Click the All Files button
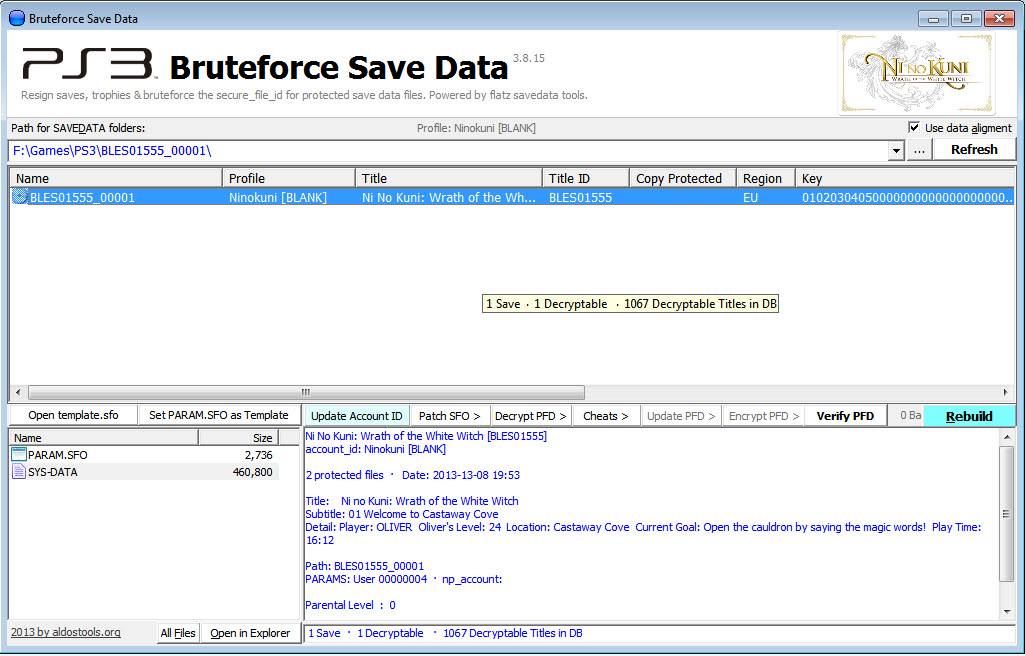The width and height of the screenshot is (1025, 656). (x=178, y=632)
